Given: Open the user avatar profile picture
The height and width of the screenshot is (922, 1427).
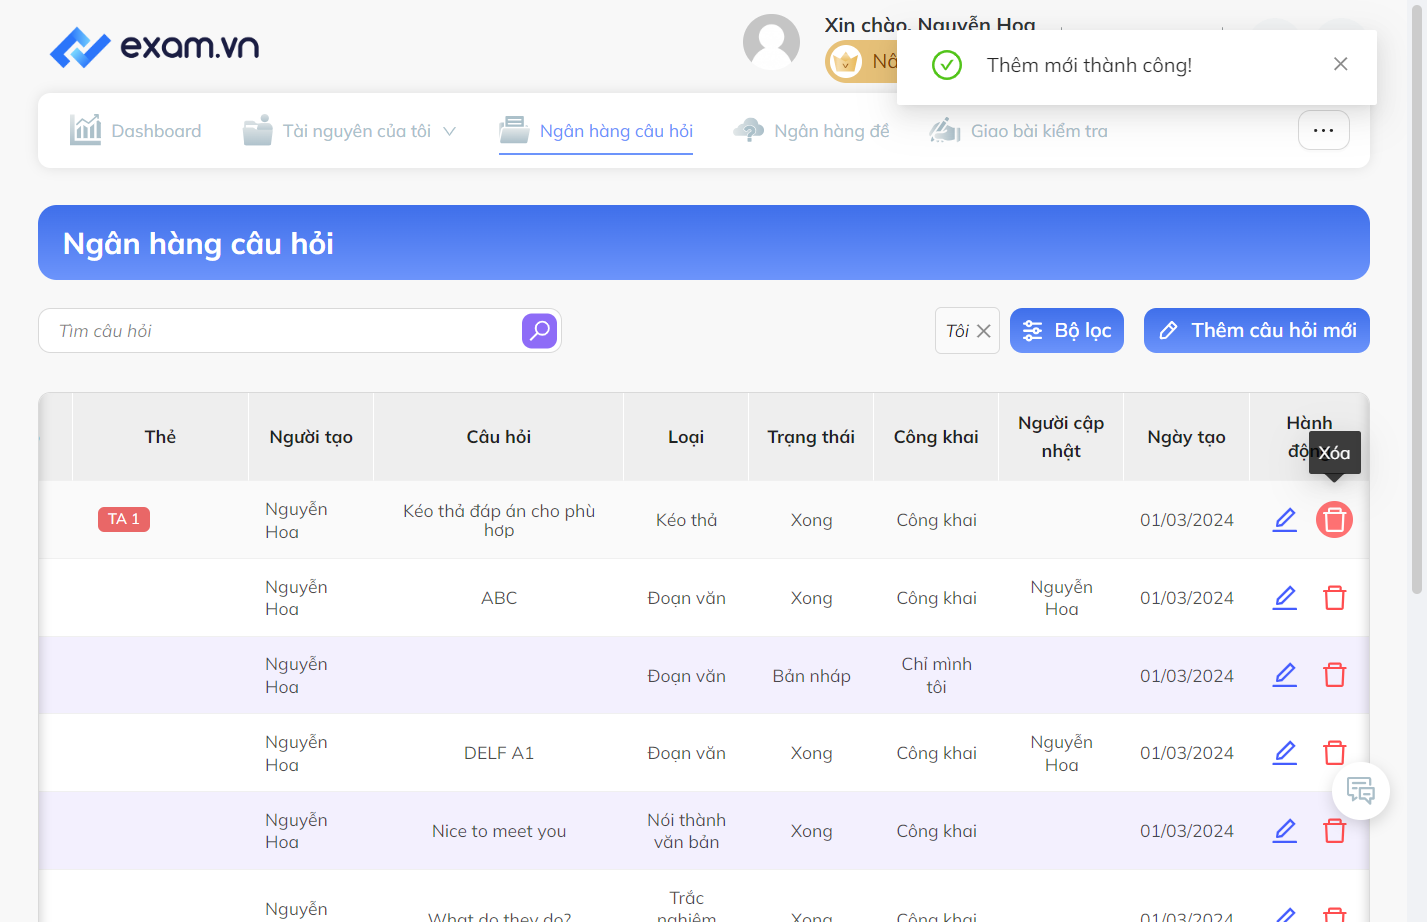Looking at the screenshot, I should pos(771,42).
